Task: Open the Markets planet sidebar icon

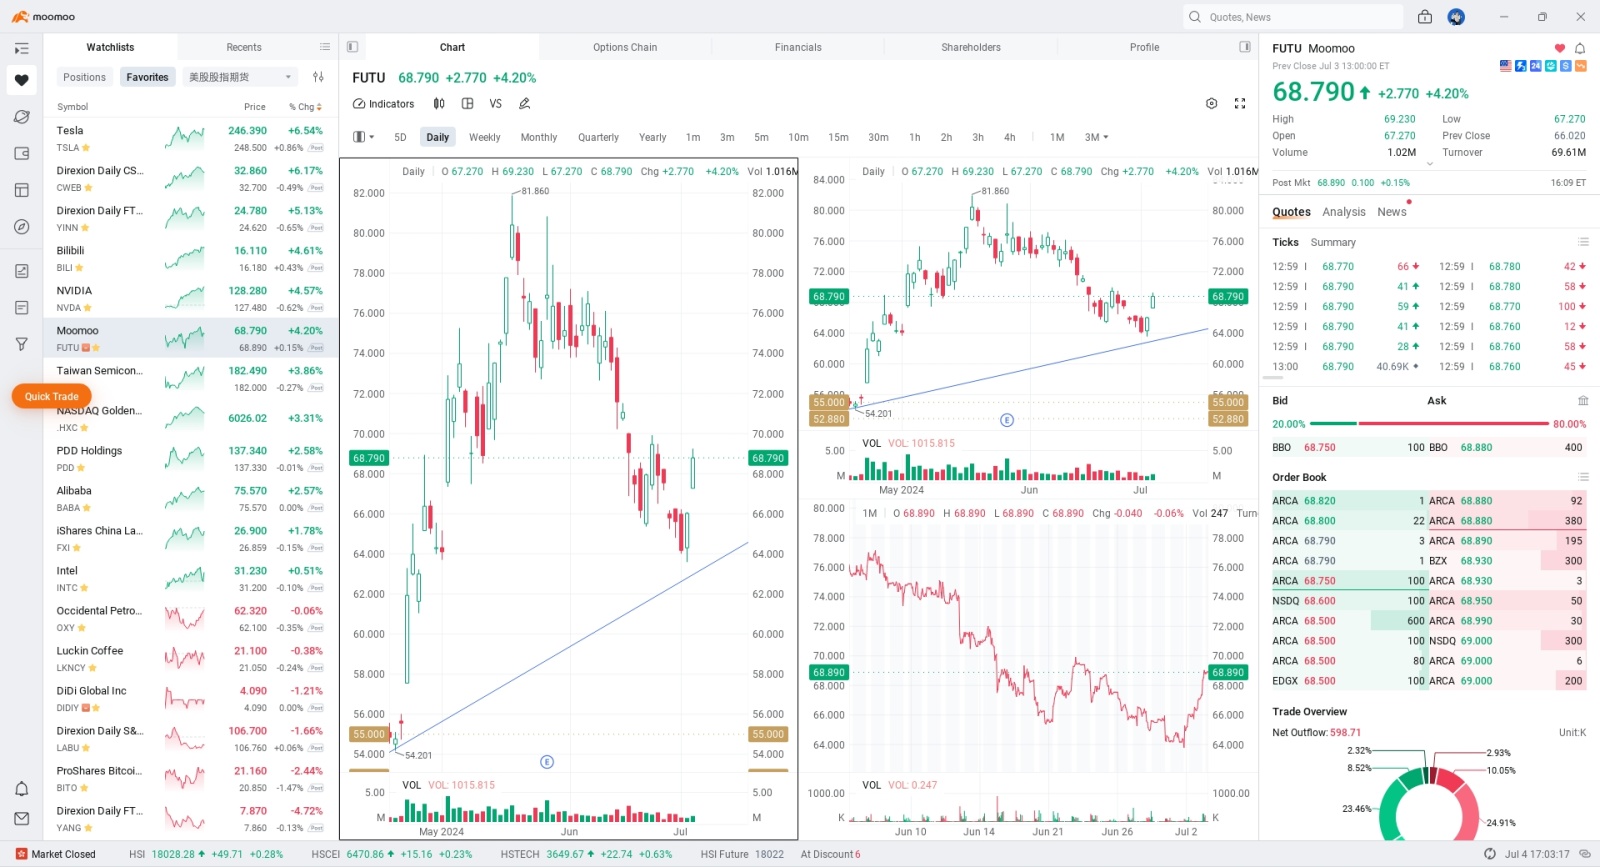Action: [21, 117]
